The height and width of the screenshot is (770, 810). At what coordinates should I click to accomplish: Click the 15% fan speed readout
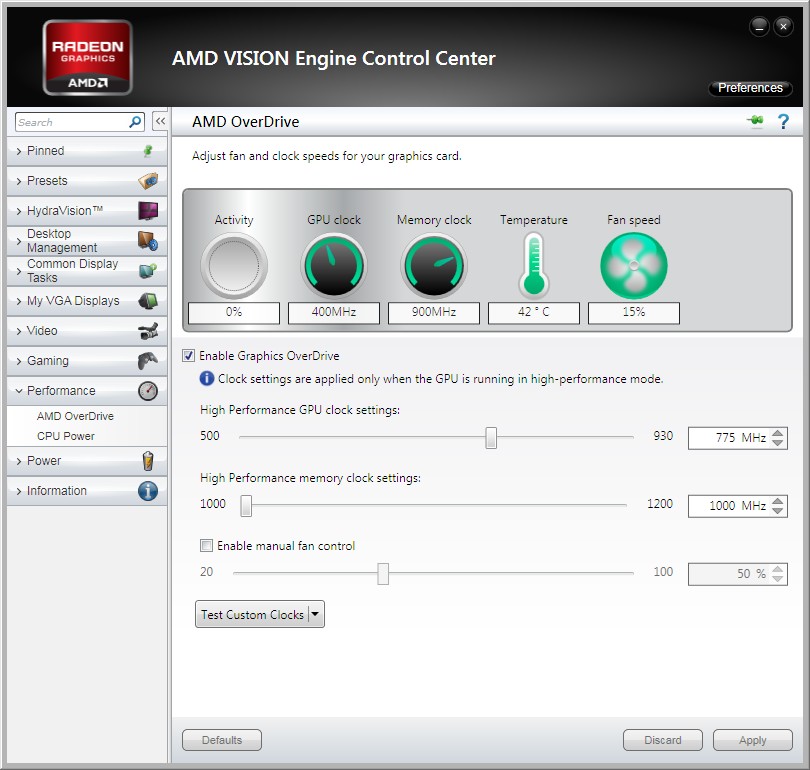click(634, 312)
